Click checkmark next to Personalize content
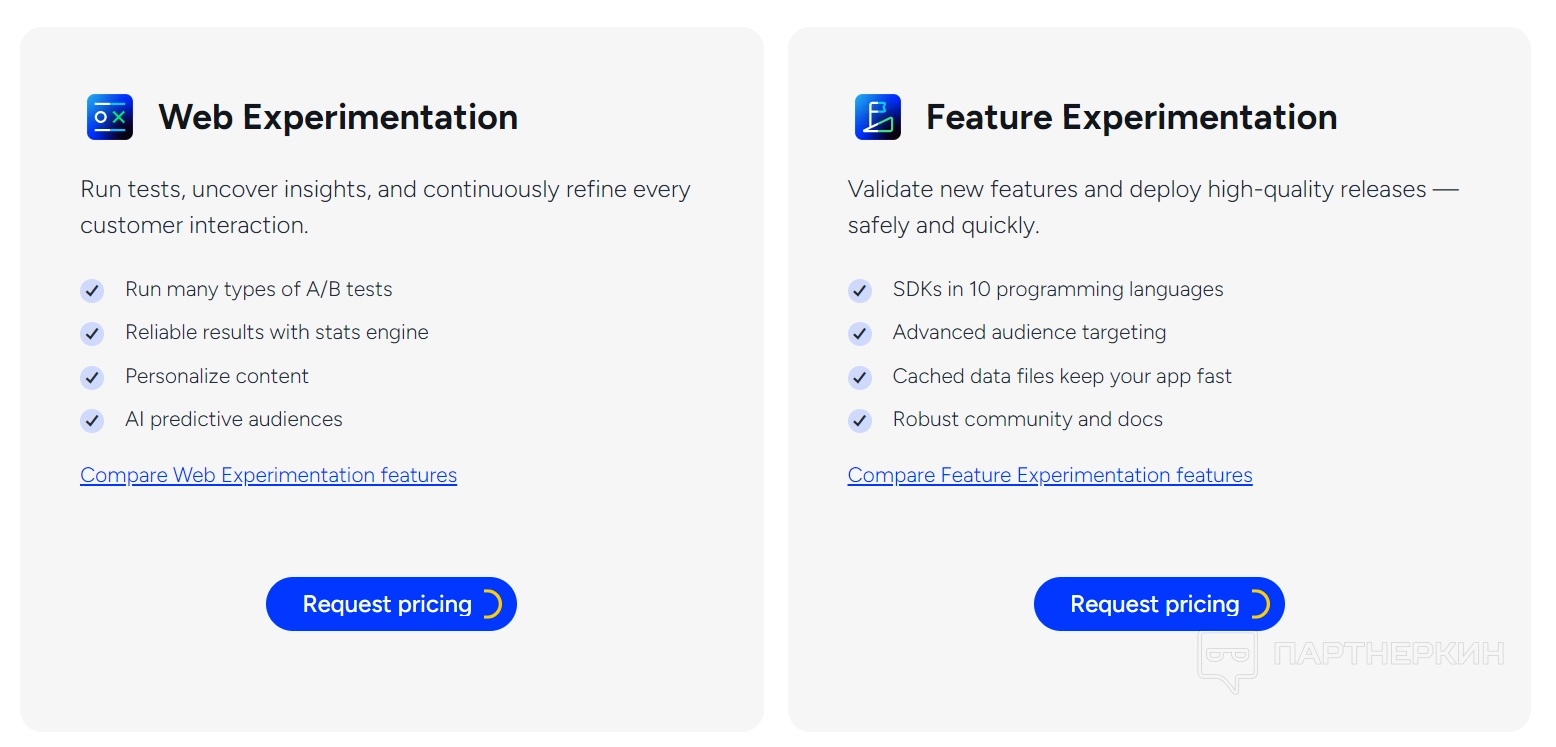Image resolution: width=1556 pixels, height=747 pixels. (92, 378)
